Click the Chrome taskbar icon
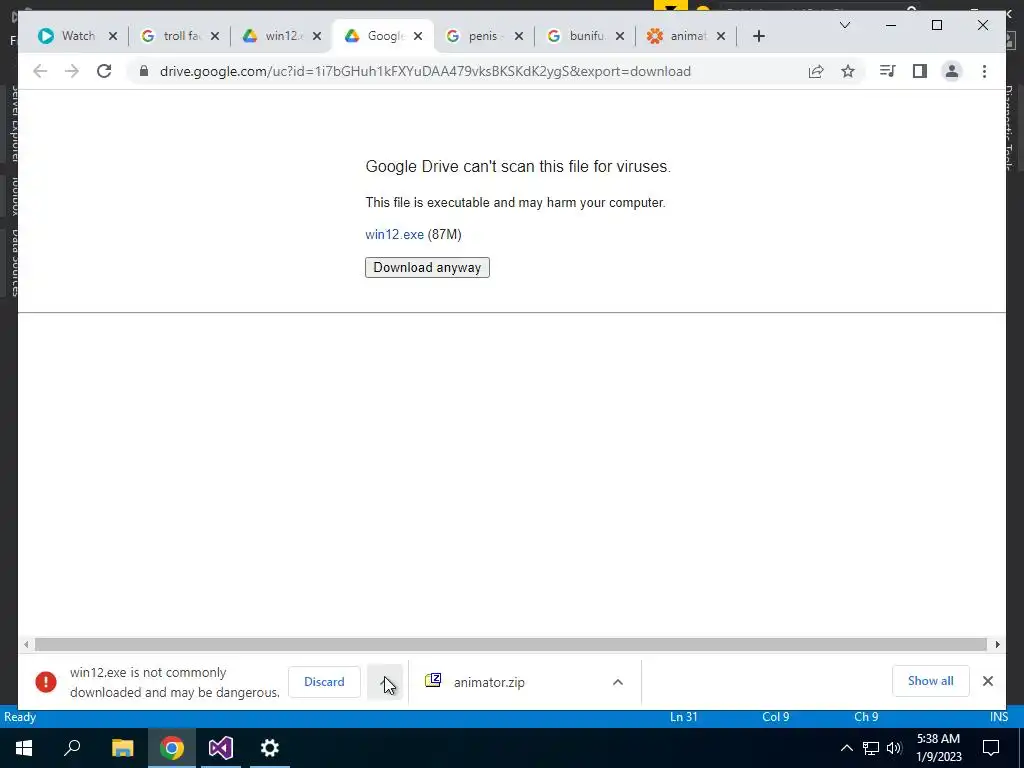 click(x=172, y=748)
